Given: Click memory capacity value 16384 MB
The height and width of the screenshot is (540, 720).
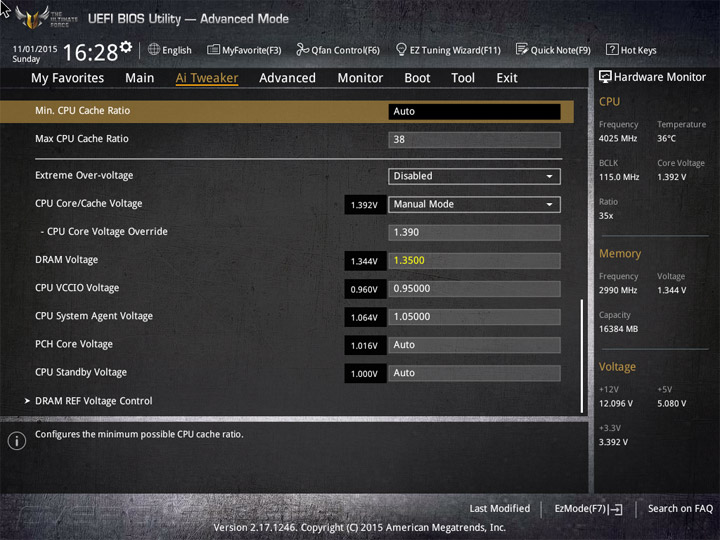Looking at the screenshot, I should pos(618,329).
